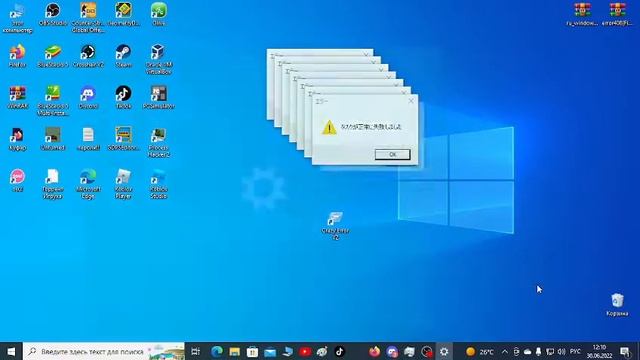Click the yellow warning triangle in the dialog
This screenshot has height=360, width=640.
pyautogui.click(x=329, y=127)
